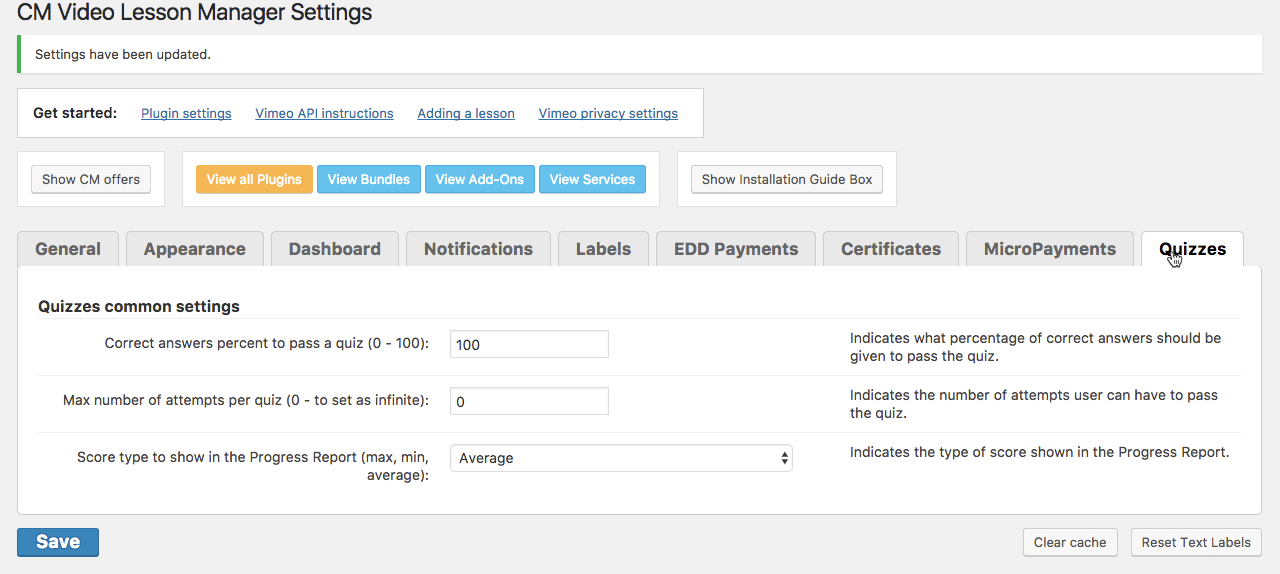Open the MicroPayments tab
The image size is (1280, 574).
pos(1049,249)
